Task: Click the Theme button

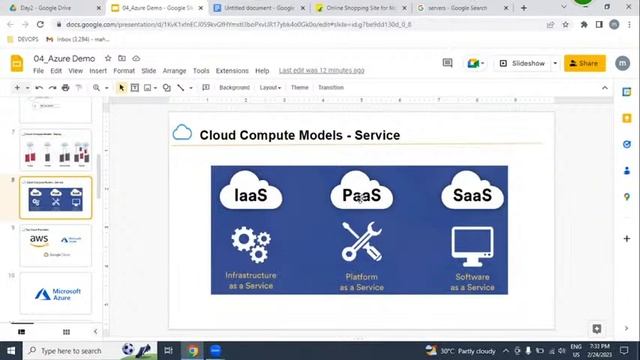Action: click(x=300, y=87)
